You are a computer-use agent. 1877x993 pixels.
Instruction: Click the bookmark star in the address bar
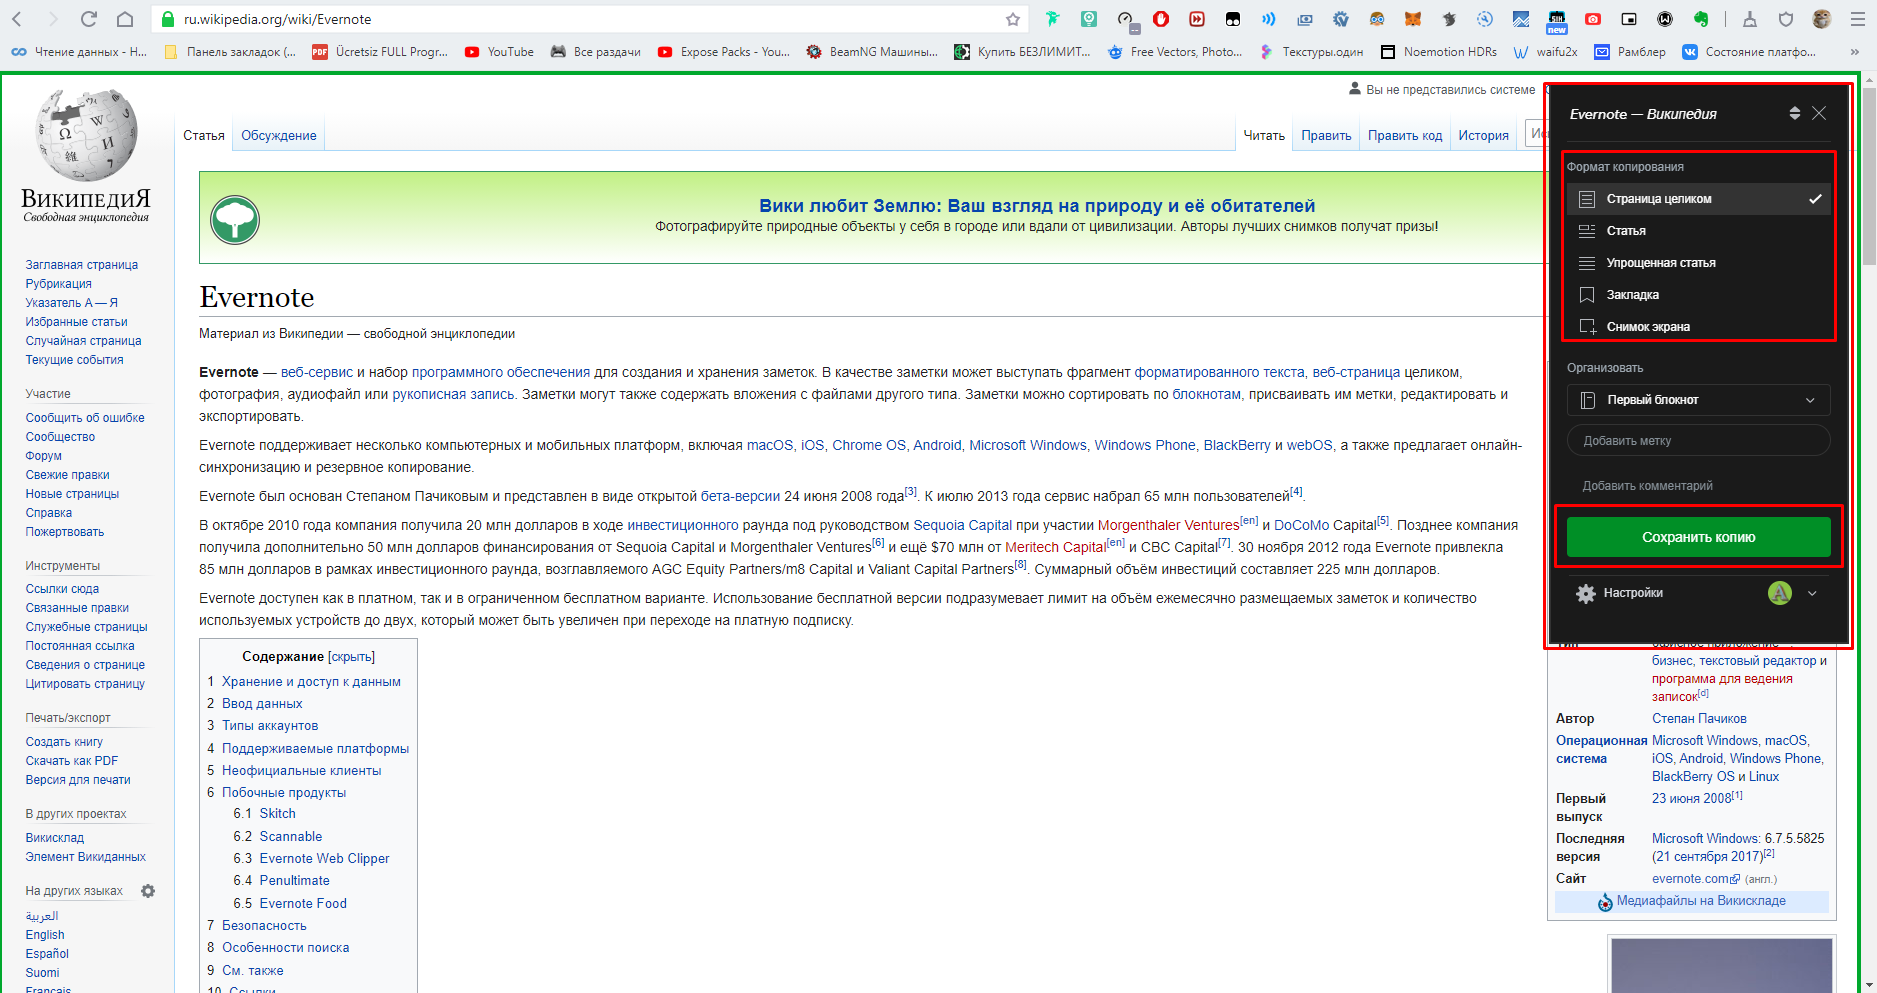pyautogui.click(x=1013, y=18)
